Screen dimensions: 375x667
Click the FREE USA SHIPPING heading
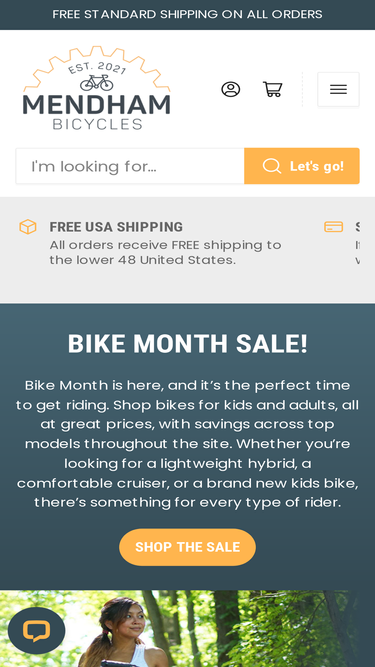(x=116, y=227)
